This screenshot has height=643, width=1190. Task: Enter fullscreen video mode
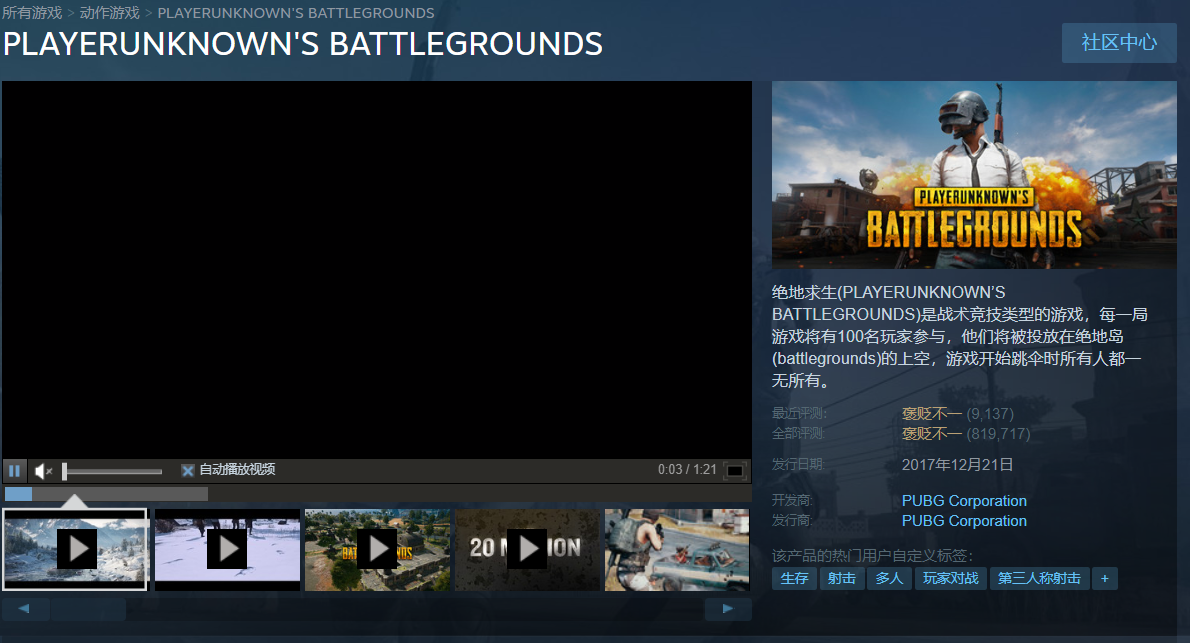tap(735, 471)
